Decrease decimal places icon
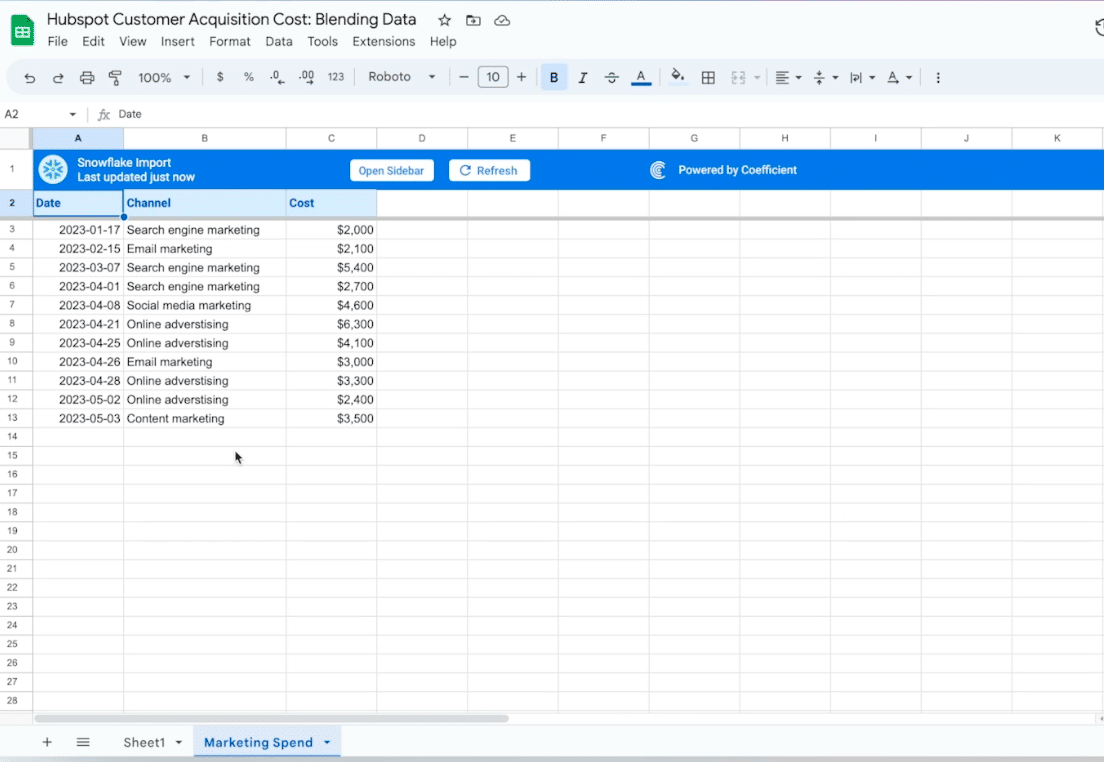The height and width of the screenshot is (762, 1104). tap(277, 77)
